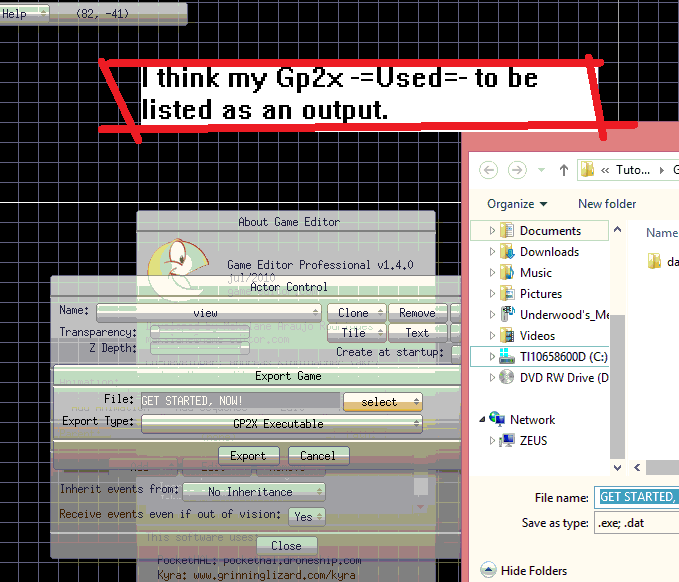679x582 pixels.
Task: Click the Z Depth slider
Action: click(199, 348)
